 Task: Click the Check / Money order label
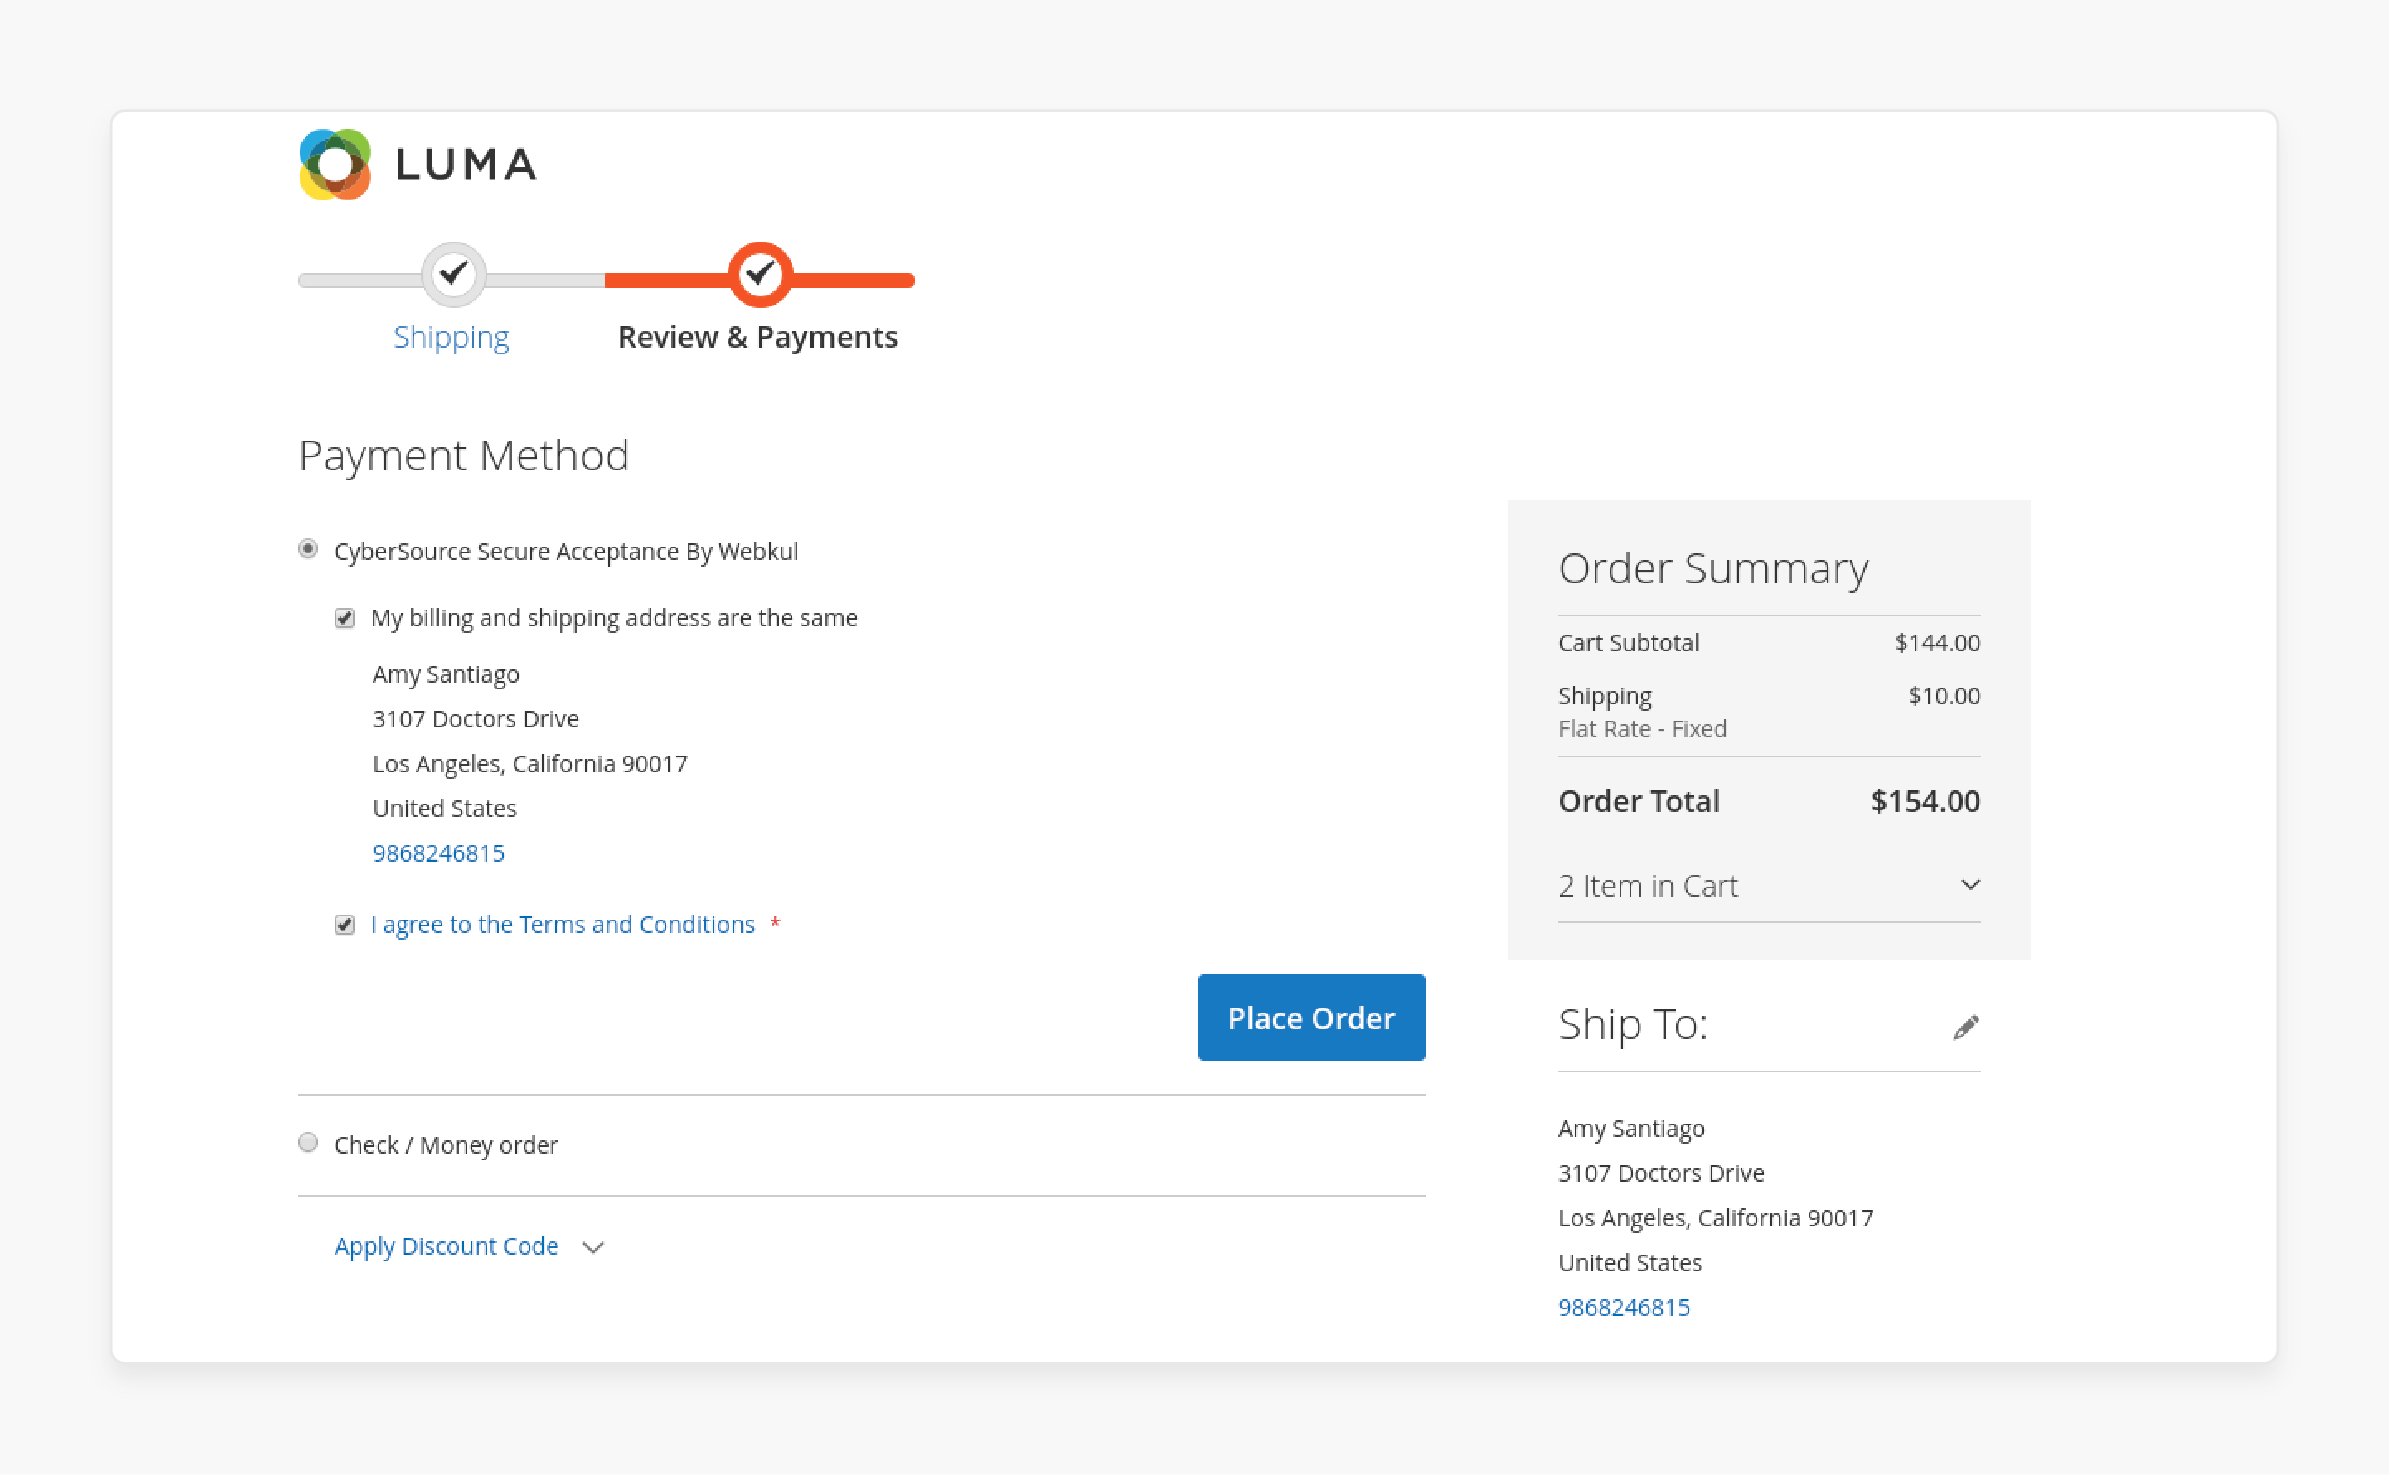(446, 1145)
